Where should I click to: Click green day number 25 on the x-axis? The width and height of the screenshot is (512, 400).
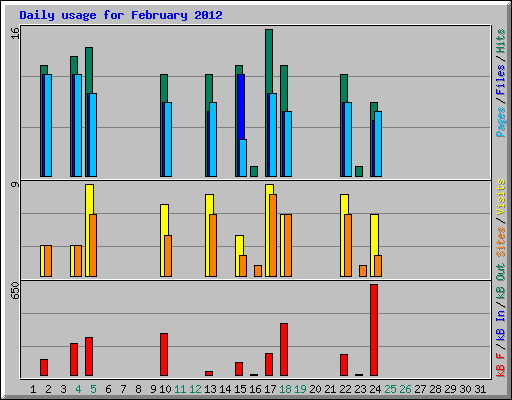[390, 389]
